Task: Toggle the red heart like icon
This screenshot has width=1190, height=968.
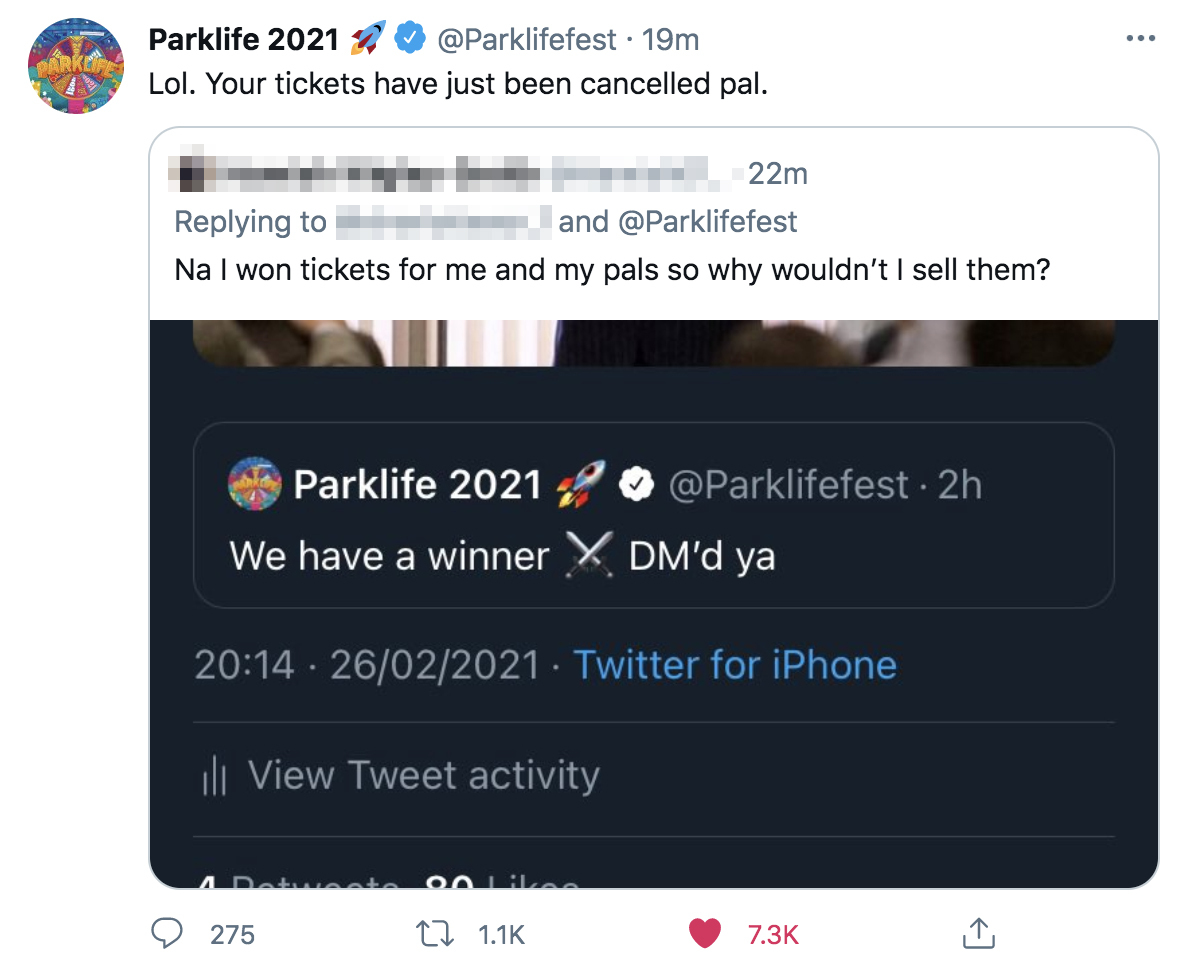Action: pos(704,934)
